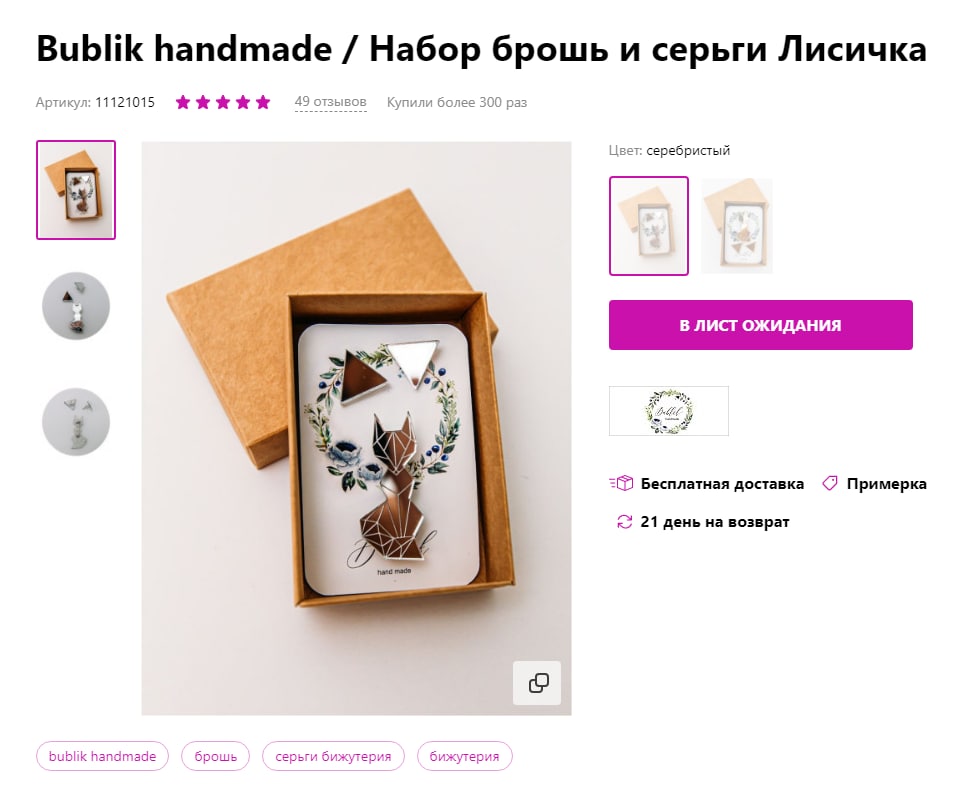This screenshot has height=803, width=959.
Task: Open the Bublik handmade brand logo
Action: click(668, 411)
